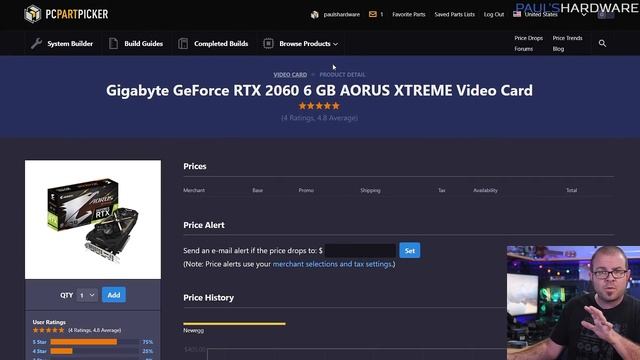Expand the Browse Products menu
The height and width of the screenshot is (360, 640).
[x=309, y=44]
